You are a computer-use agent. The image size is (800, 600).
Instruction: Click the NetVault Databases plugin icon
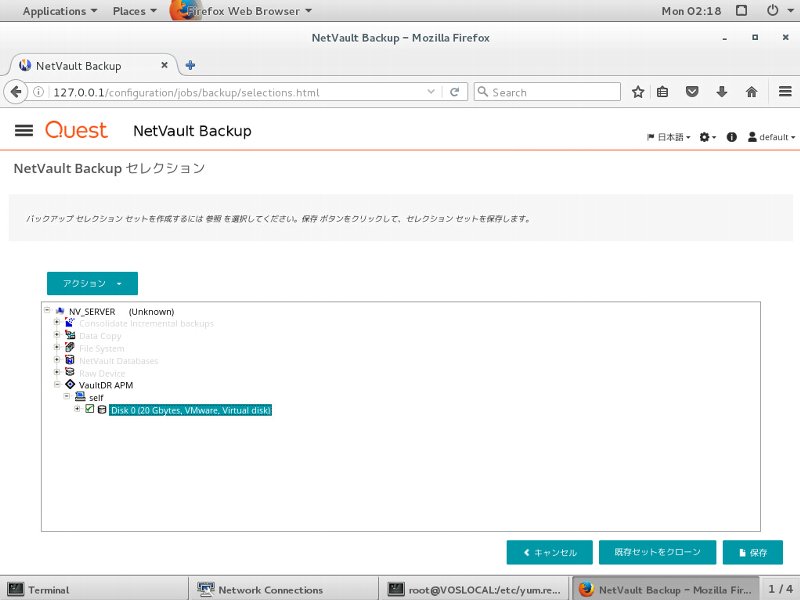(x=70, y=360)
